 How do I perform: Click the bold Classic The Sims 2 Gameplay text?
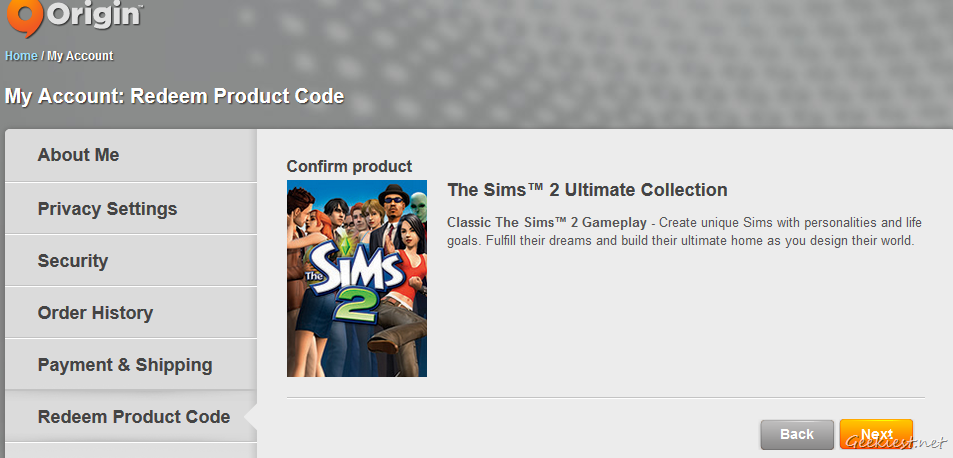coord(547,221)
